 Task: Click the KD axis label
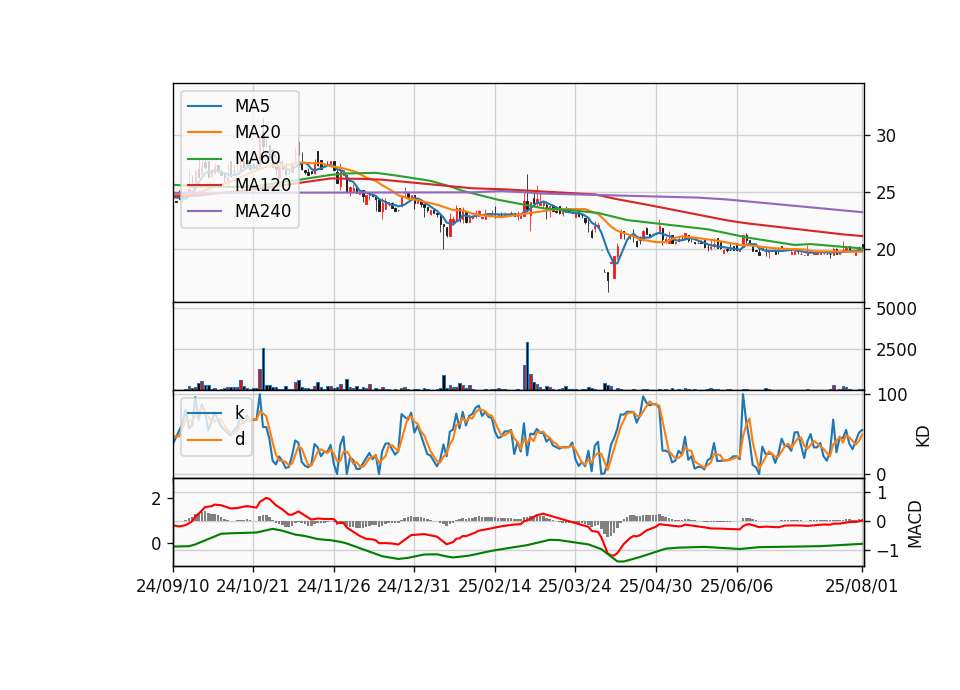[923, 437]
